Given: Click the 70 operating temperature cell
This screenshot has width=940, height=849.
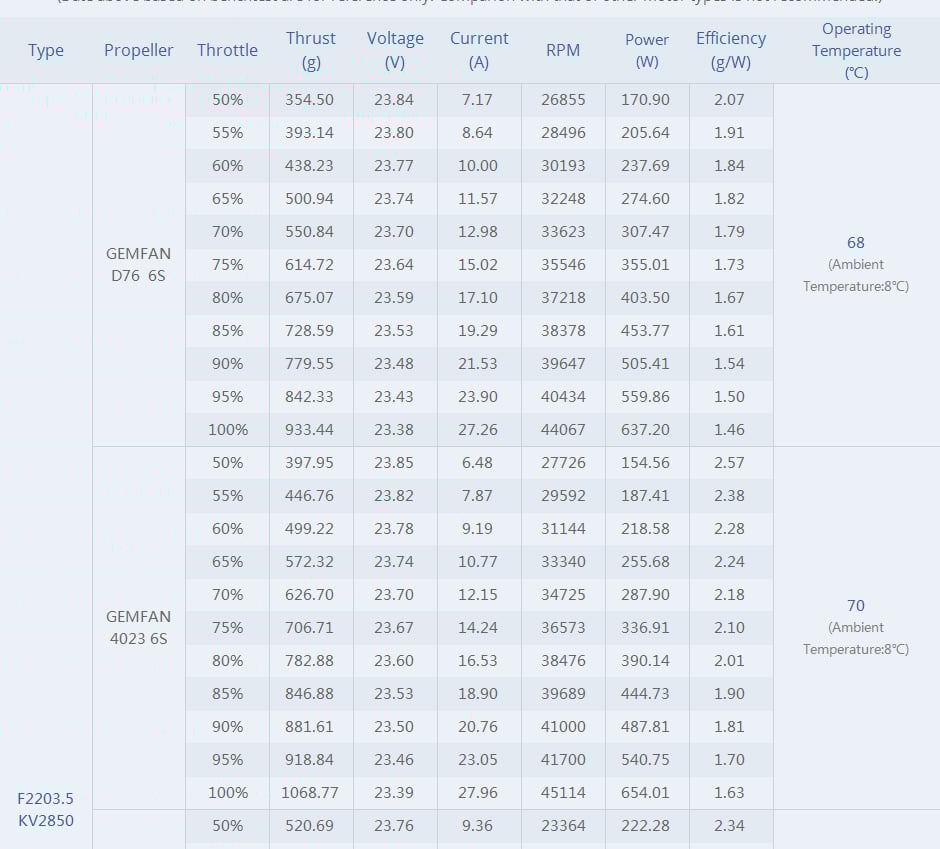Looking at the screenshot, I should click(x=856, y=627).
